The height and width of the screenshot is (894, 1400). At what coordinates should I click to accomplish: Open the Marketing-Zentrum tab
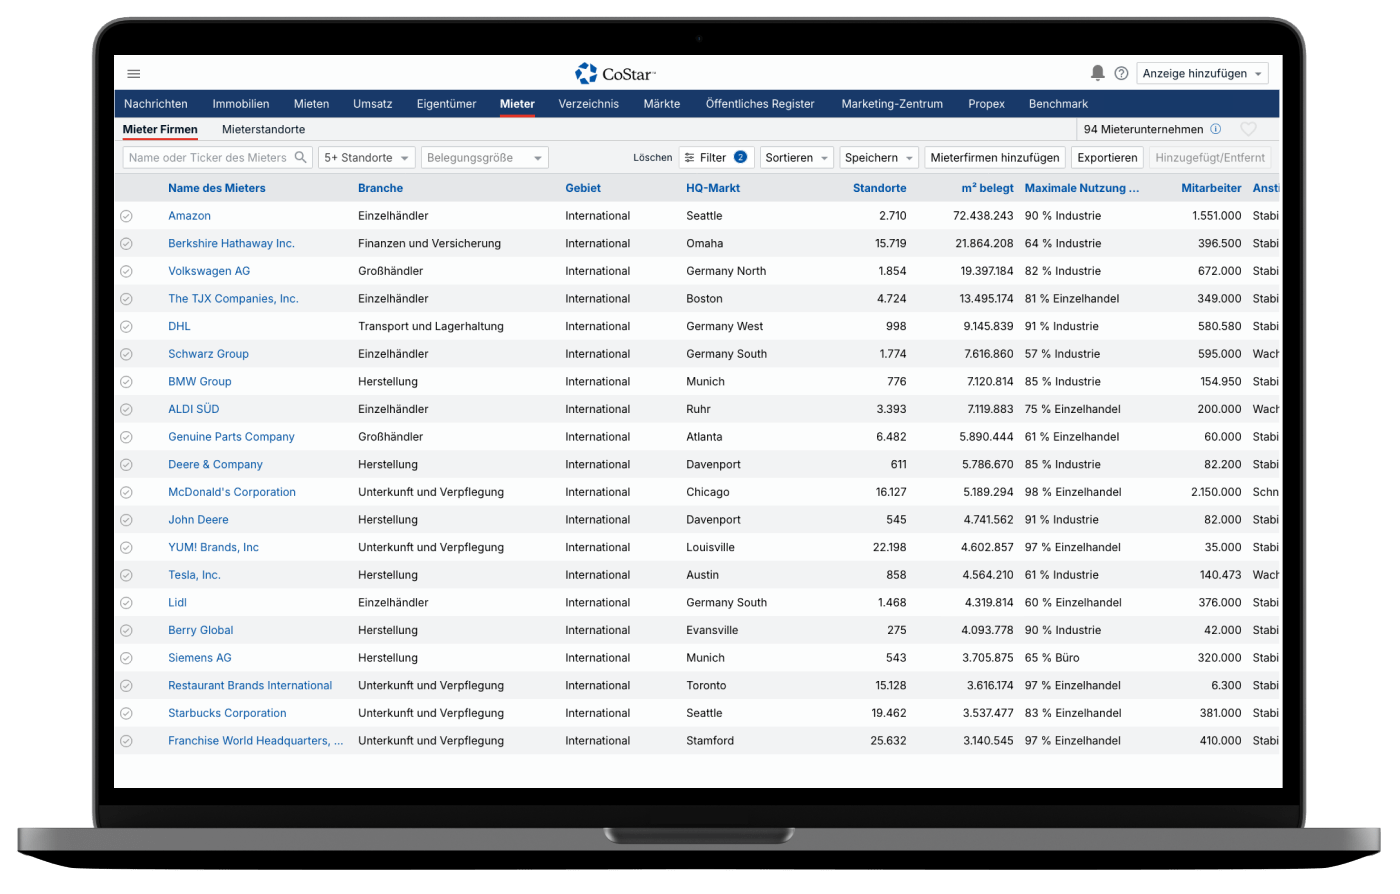click(892, 104)
